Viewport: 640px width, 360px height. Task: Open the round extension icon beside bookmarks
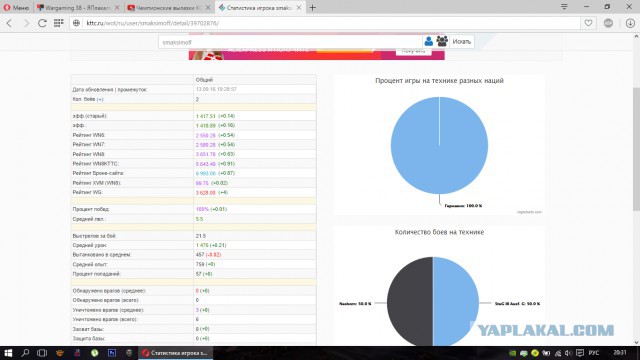[x=608, y=23]
